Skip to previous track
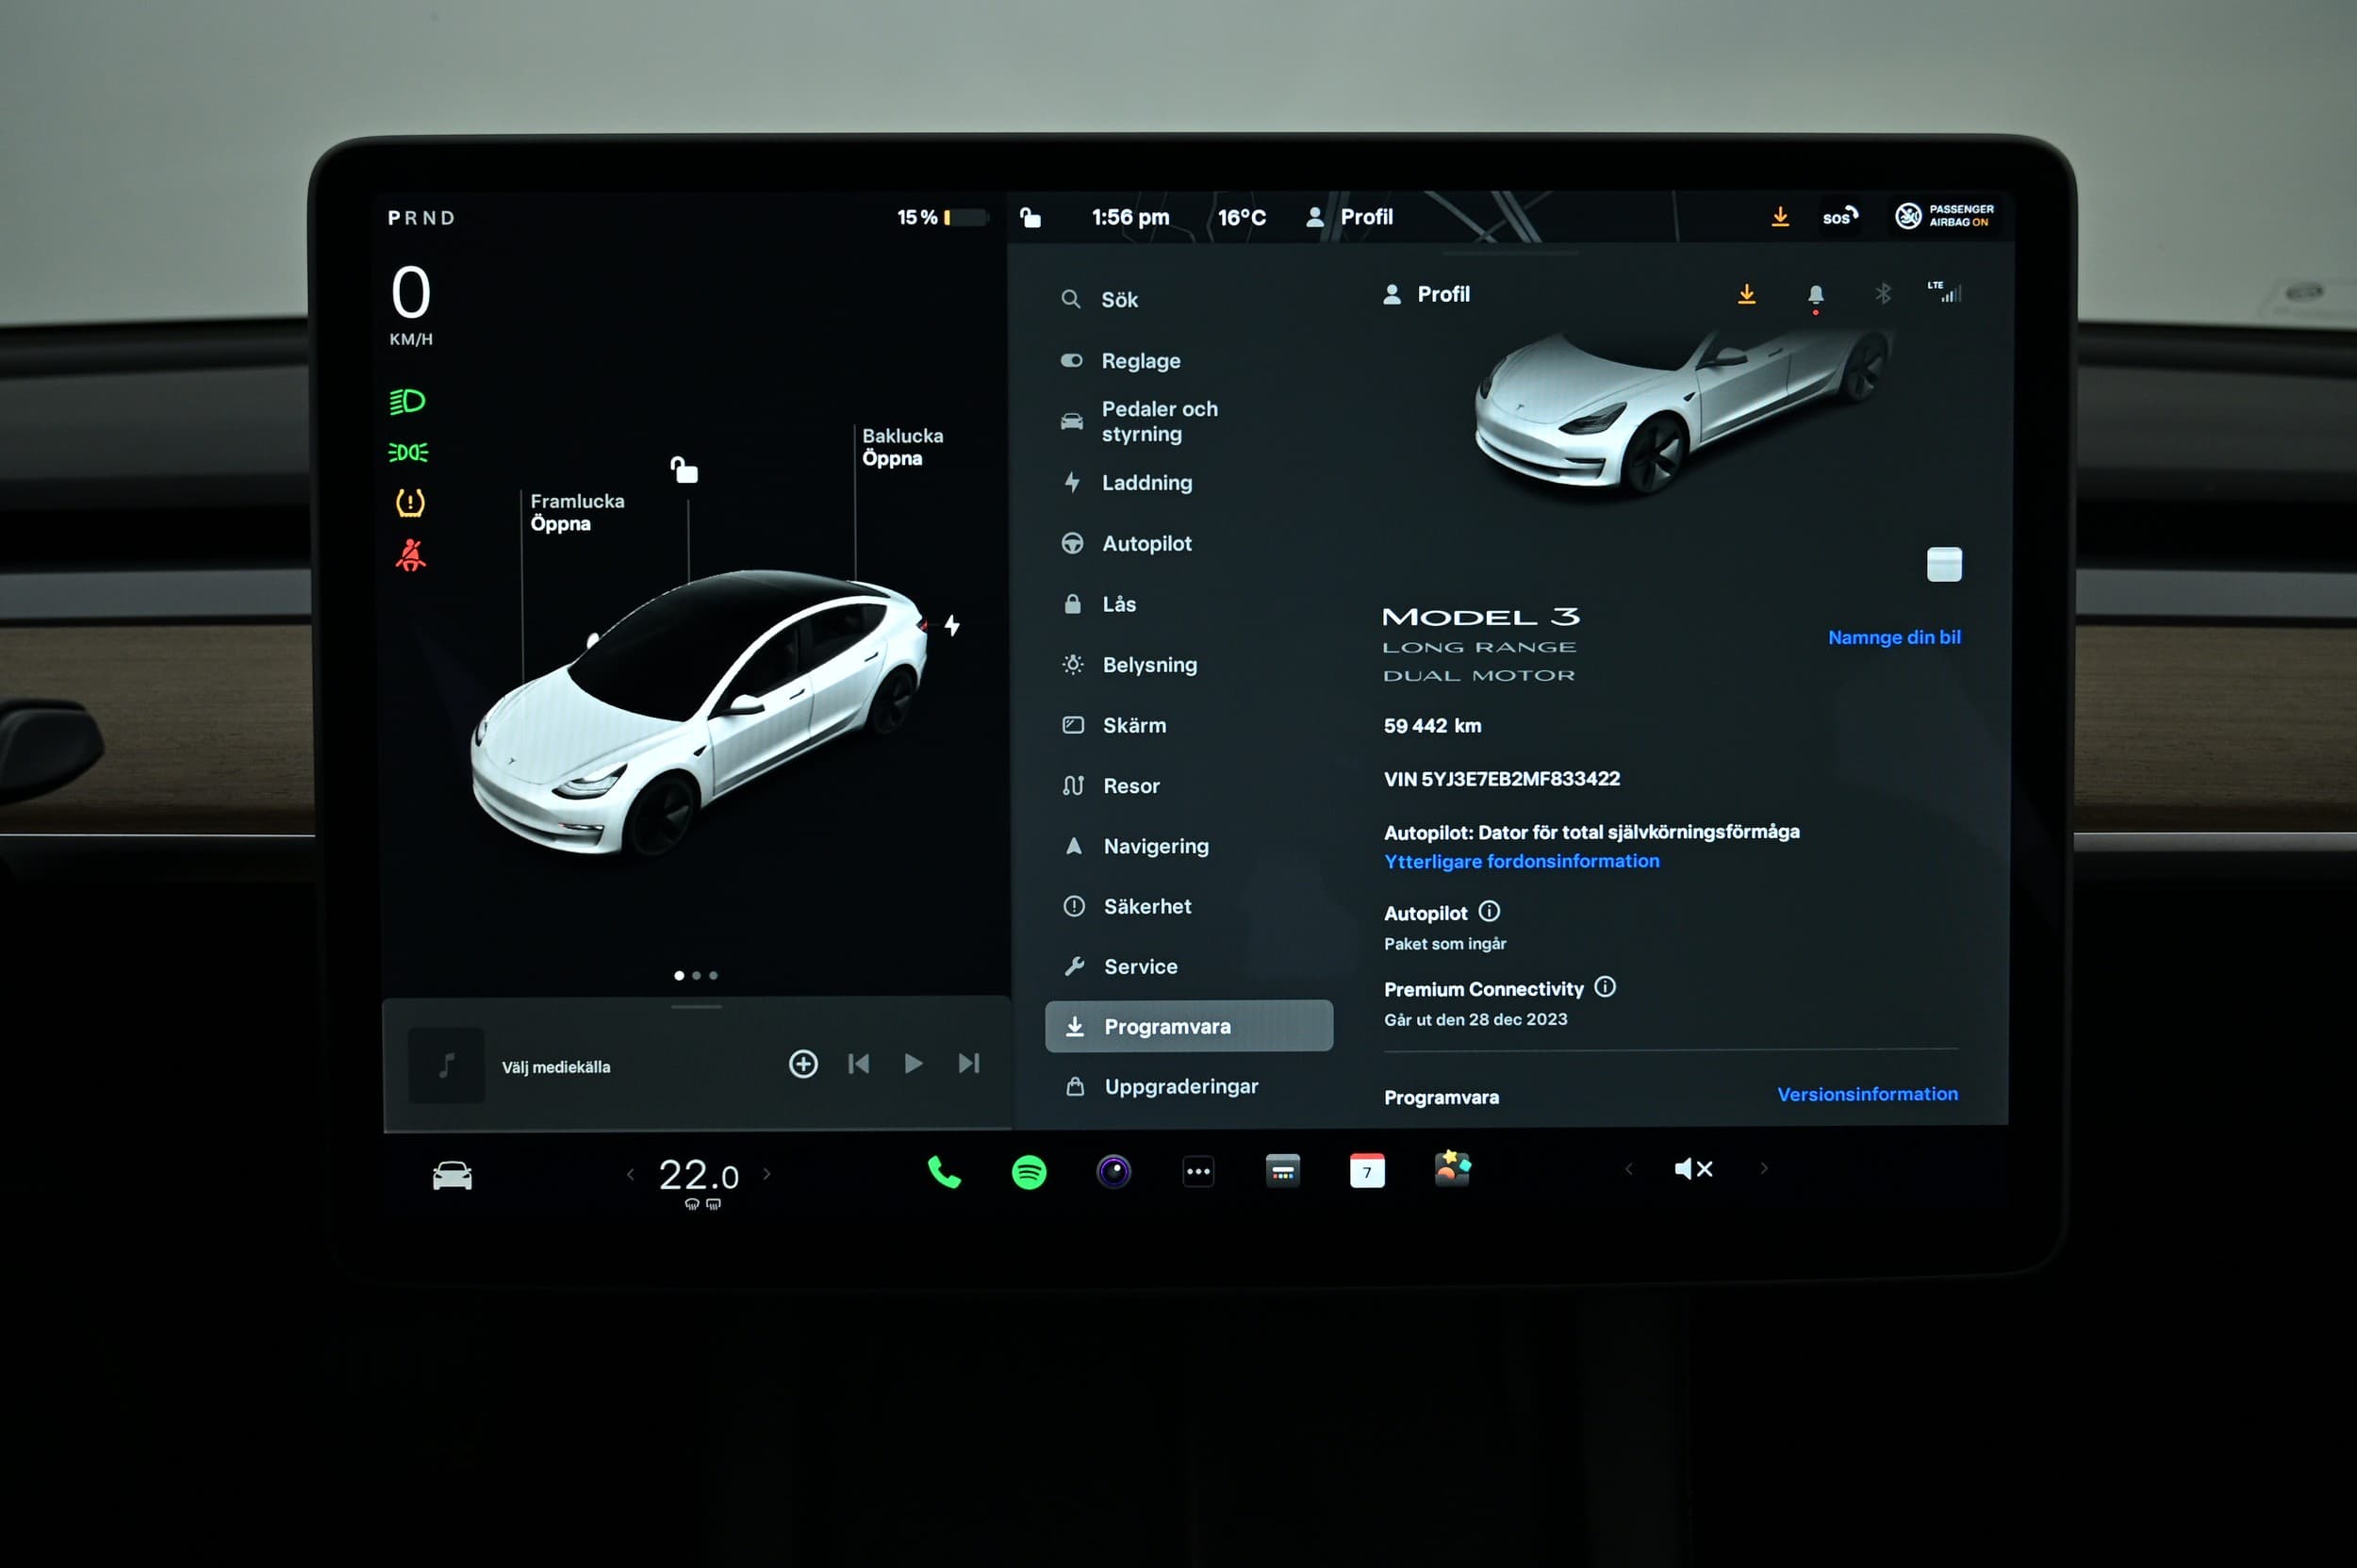The width and height of the screenshot is (2357, 1568). (858, 1063)
